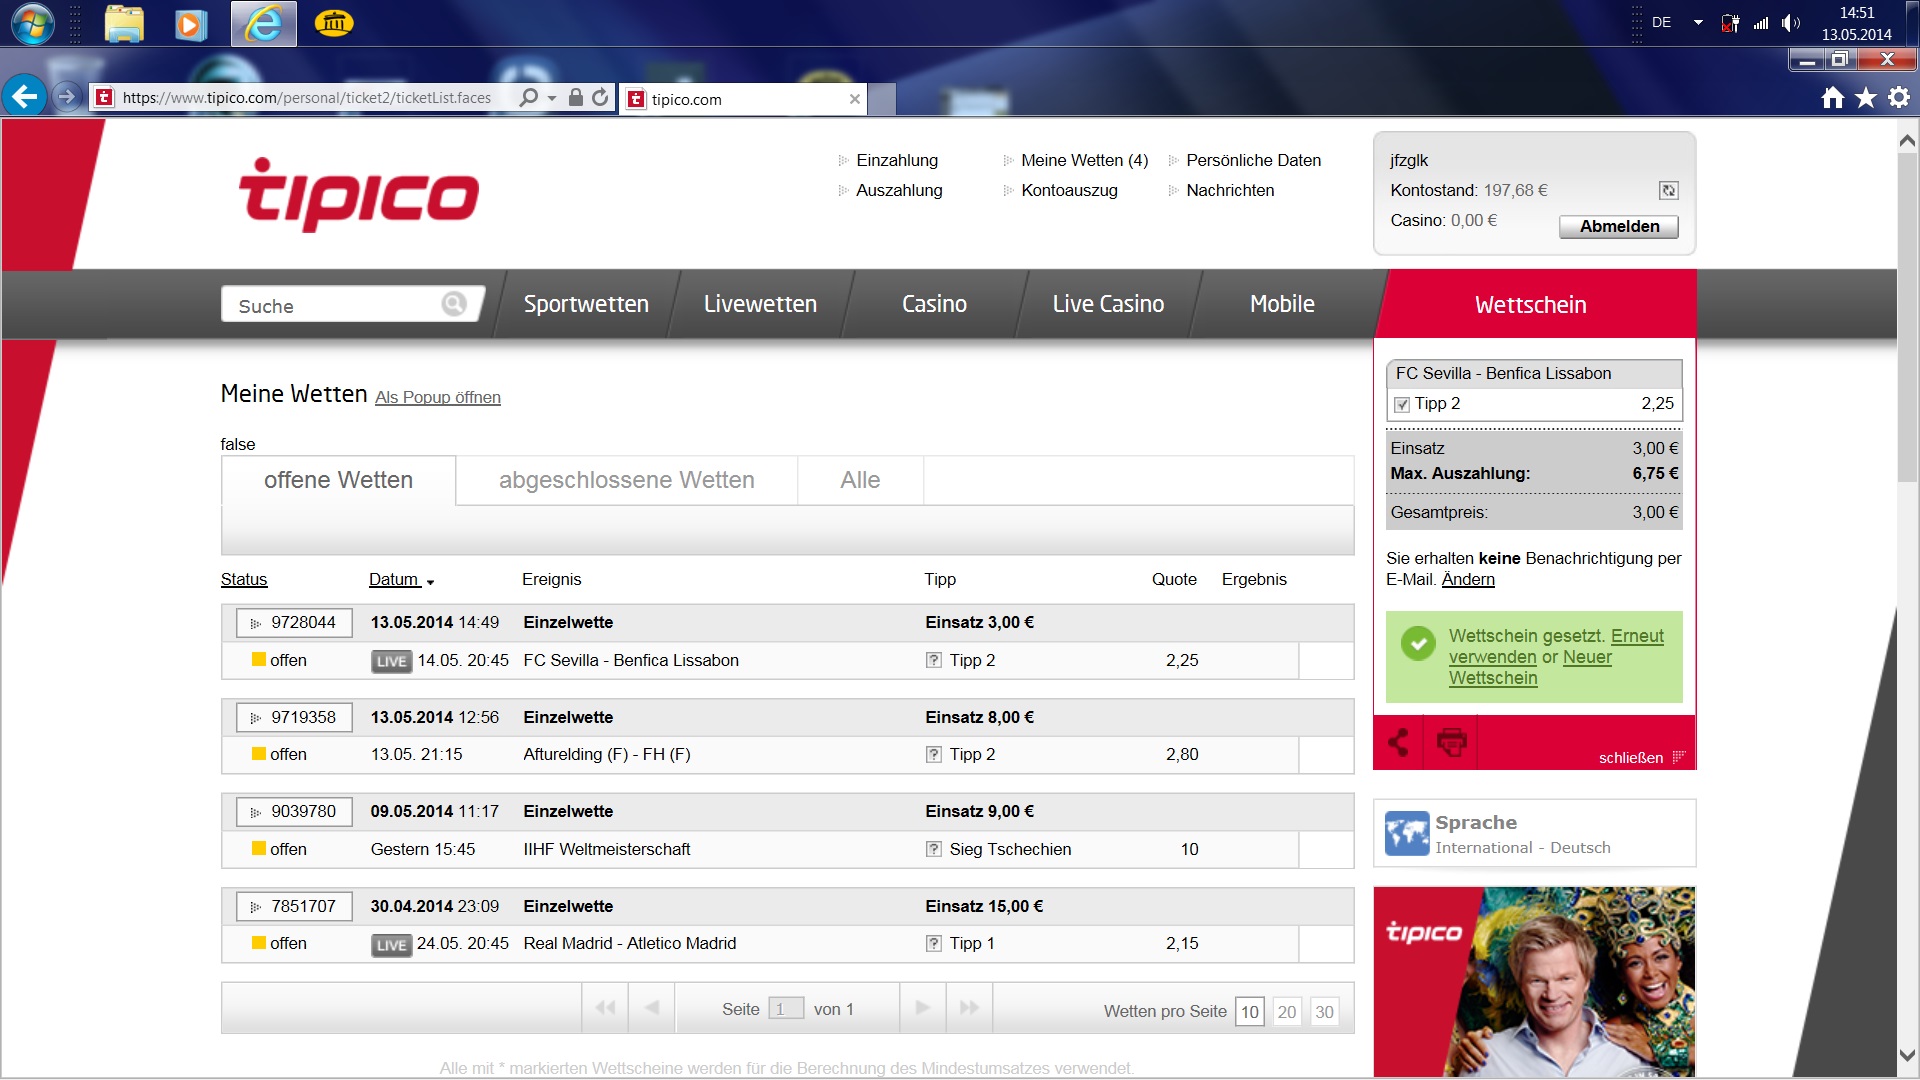Click help icon next to Tipp 2 for FC Sevilla
1920x1080 pixels.
pyautogui.click(x=933, y=660)
